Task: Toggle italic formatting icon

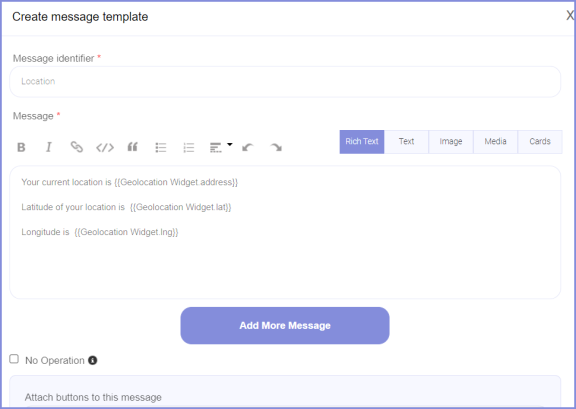Action: coord(48,147)
